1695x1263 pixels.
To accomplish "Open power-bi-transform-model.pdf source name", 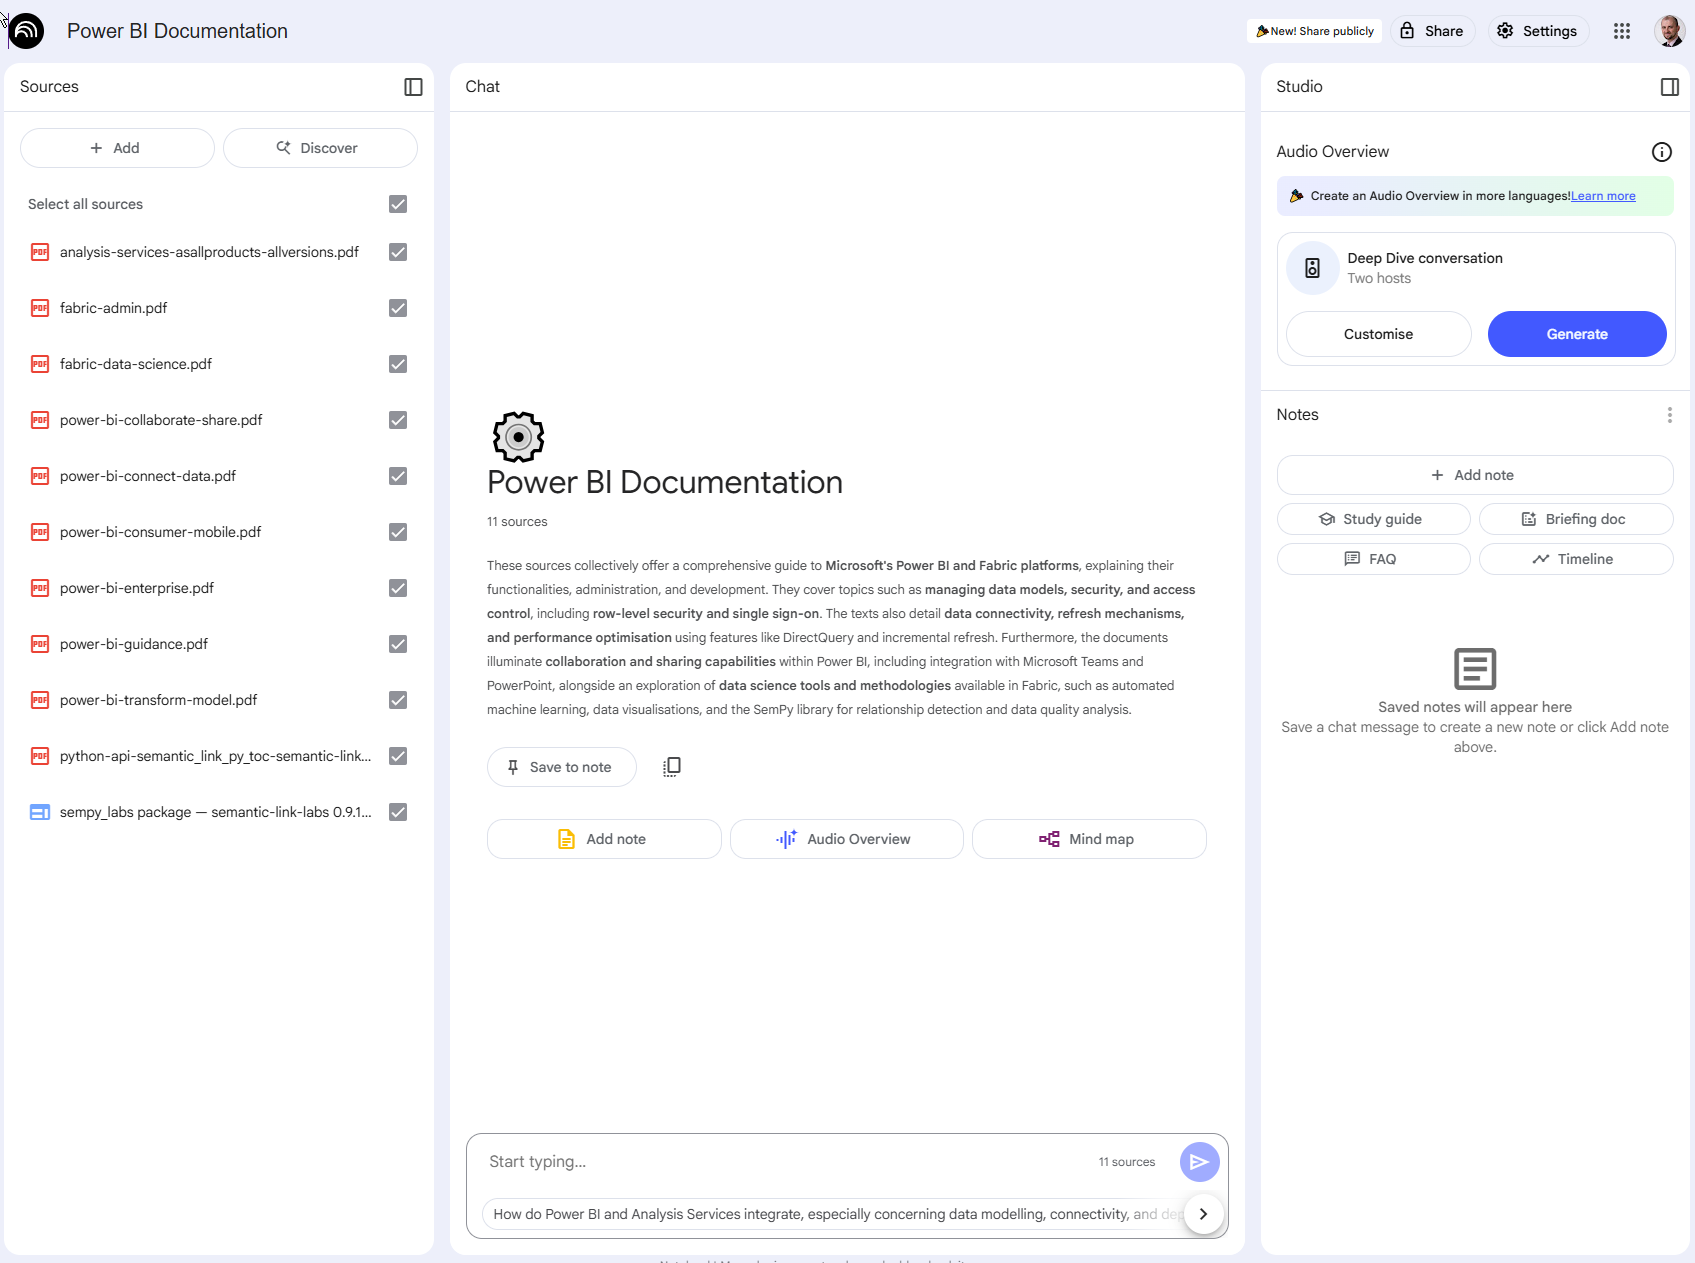I will click(x=159, y=700).
